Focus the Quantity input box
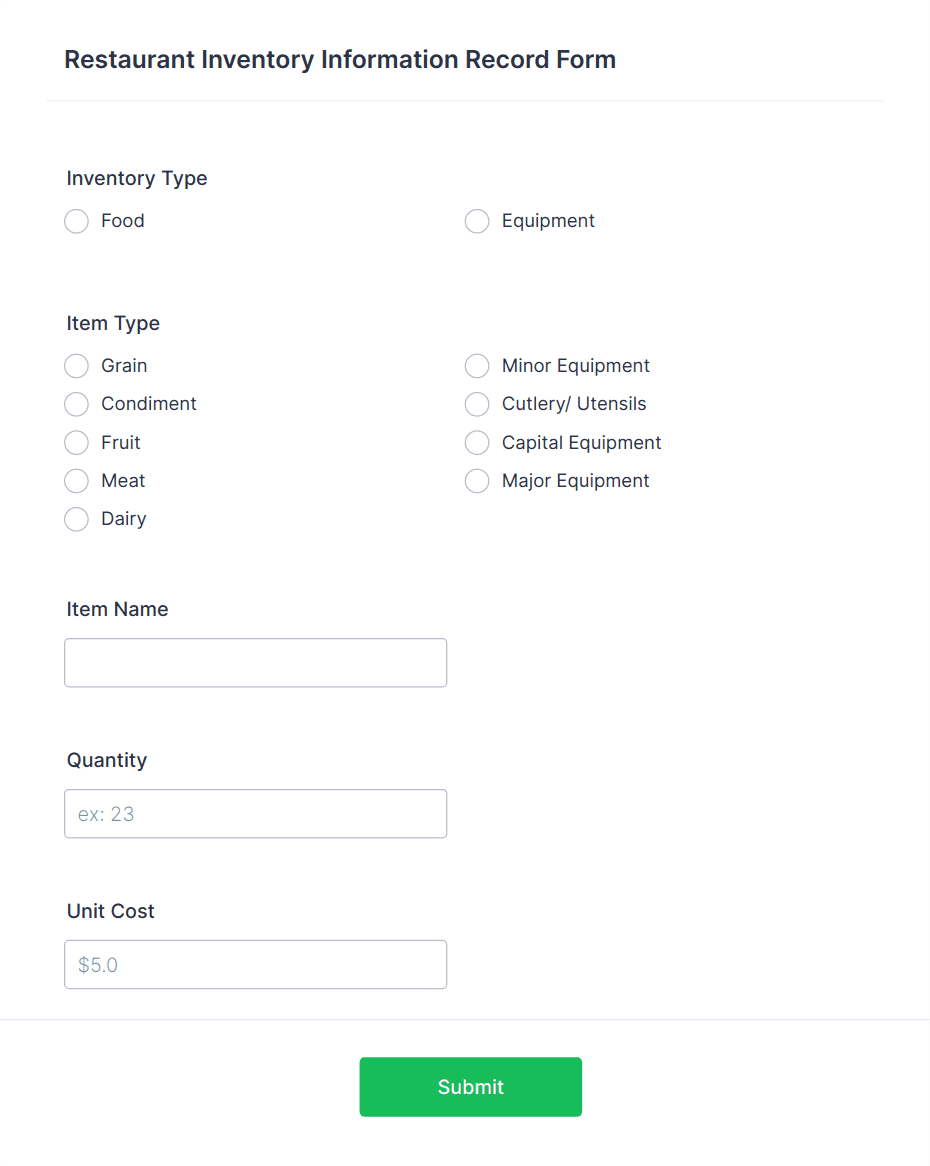Screen dimensions: 930x1166 tap(256, 814)
